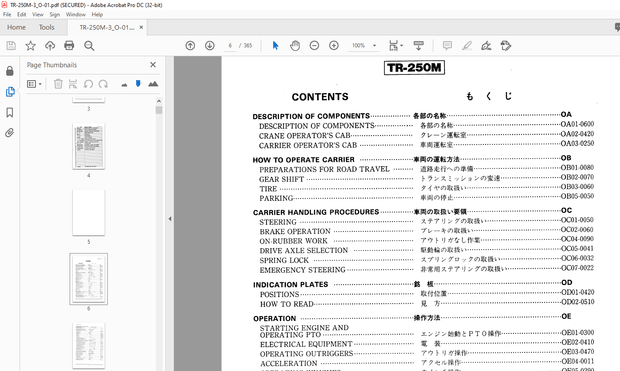Click 'SPRING LOCK' contents entry
This screenshot has width=620, height=371.
pyautogui.click(x=284, y=260)
